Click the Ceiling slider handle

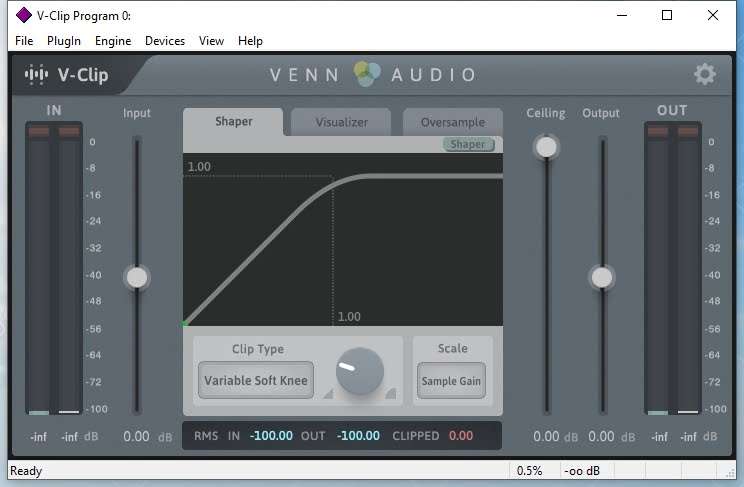tap(546, 147)
